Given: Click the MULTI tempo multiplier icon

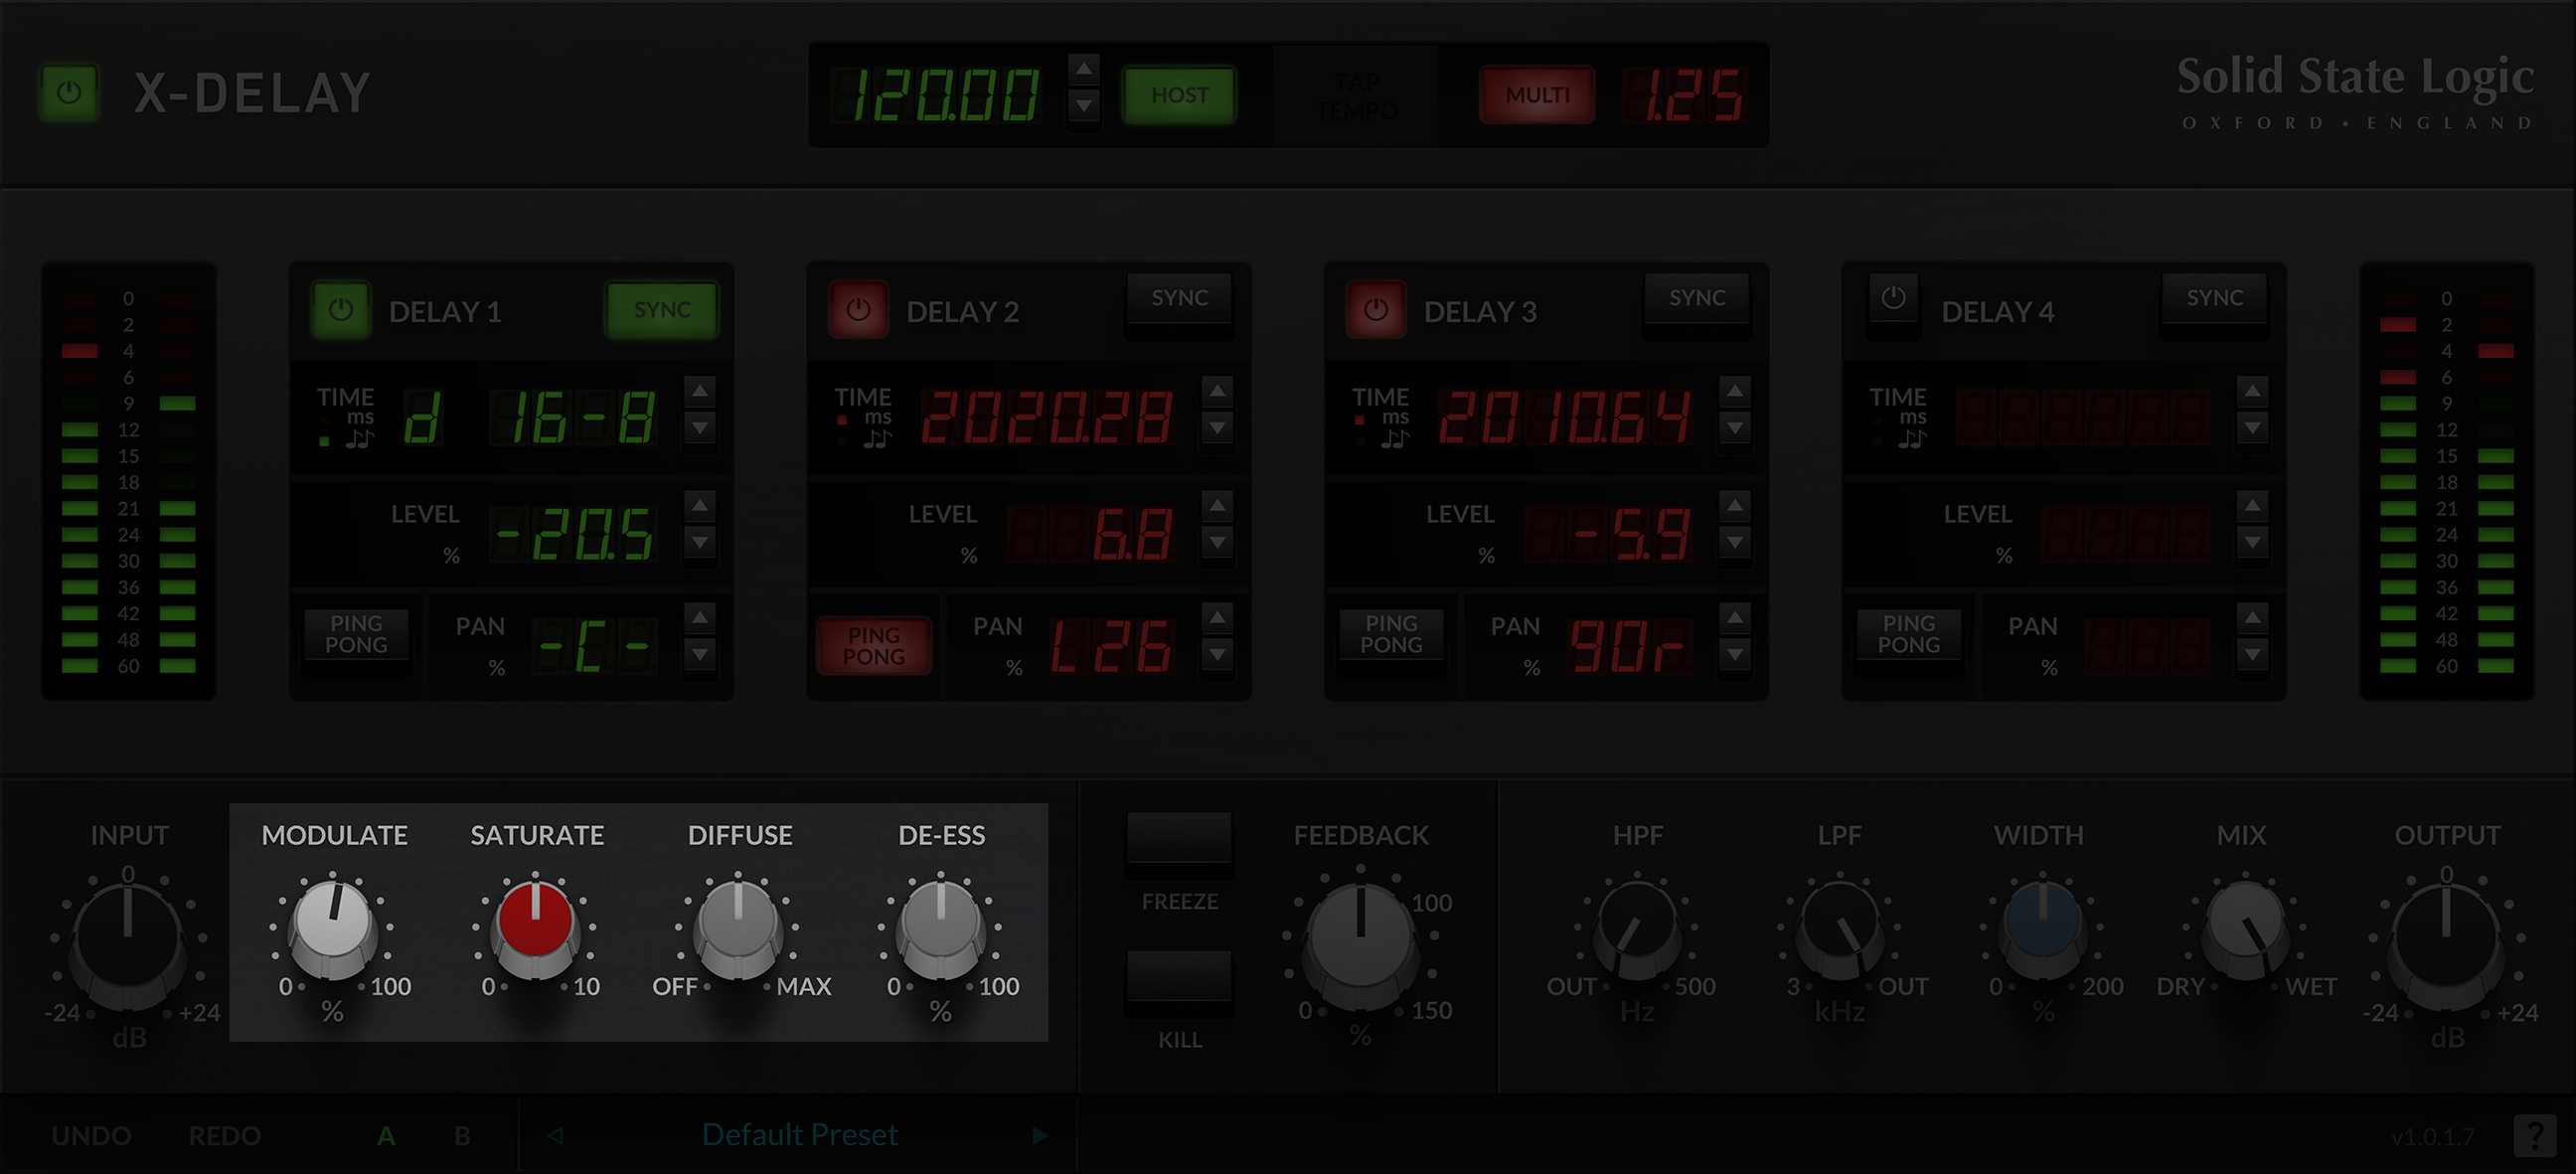Looking at the screenshot, I should tap(1537, 95).
